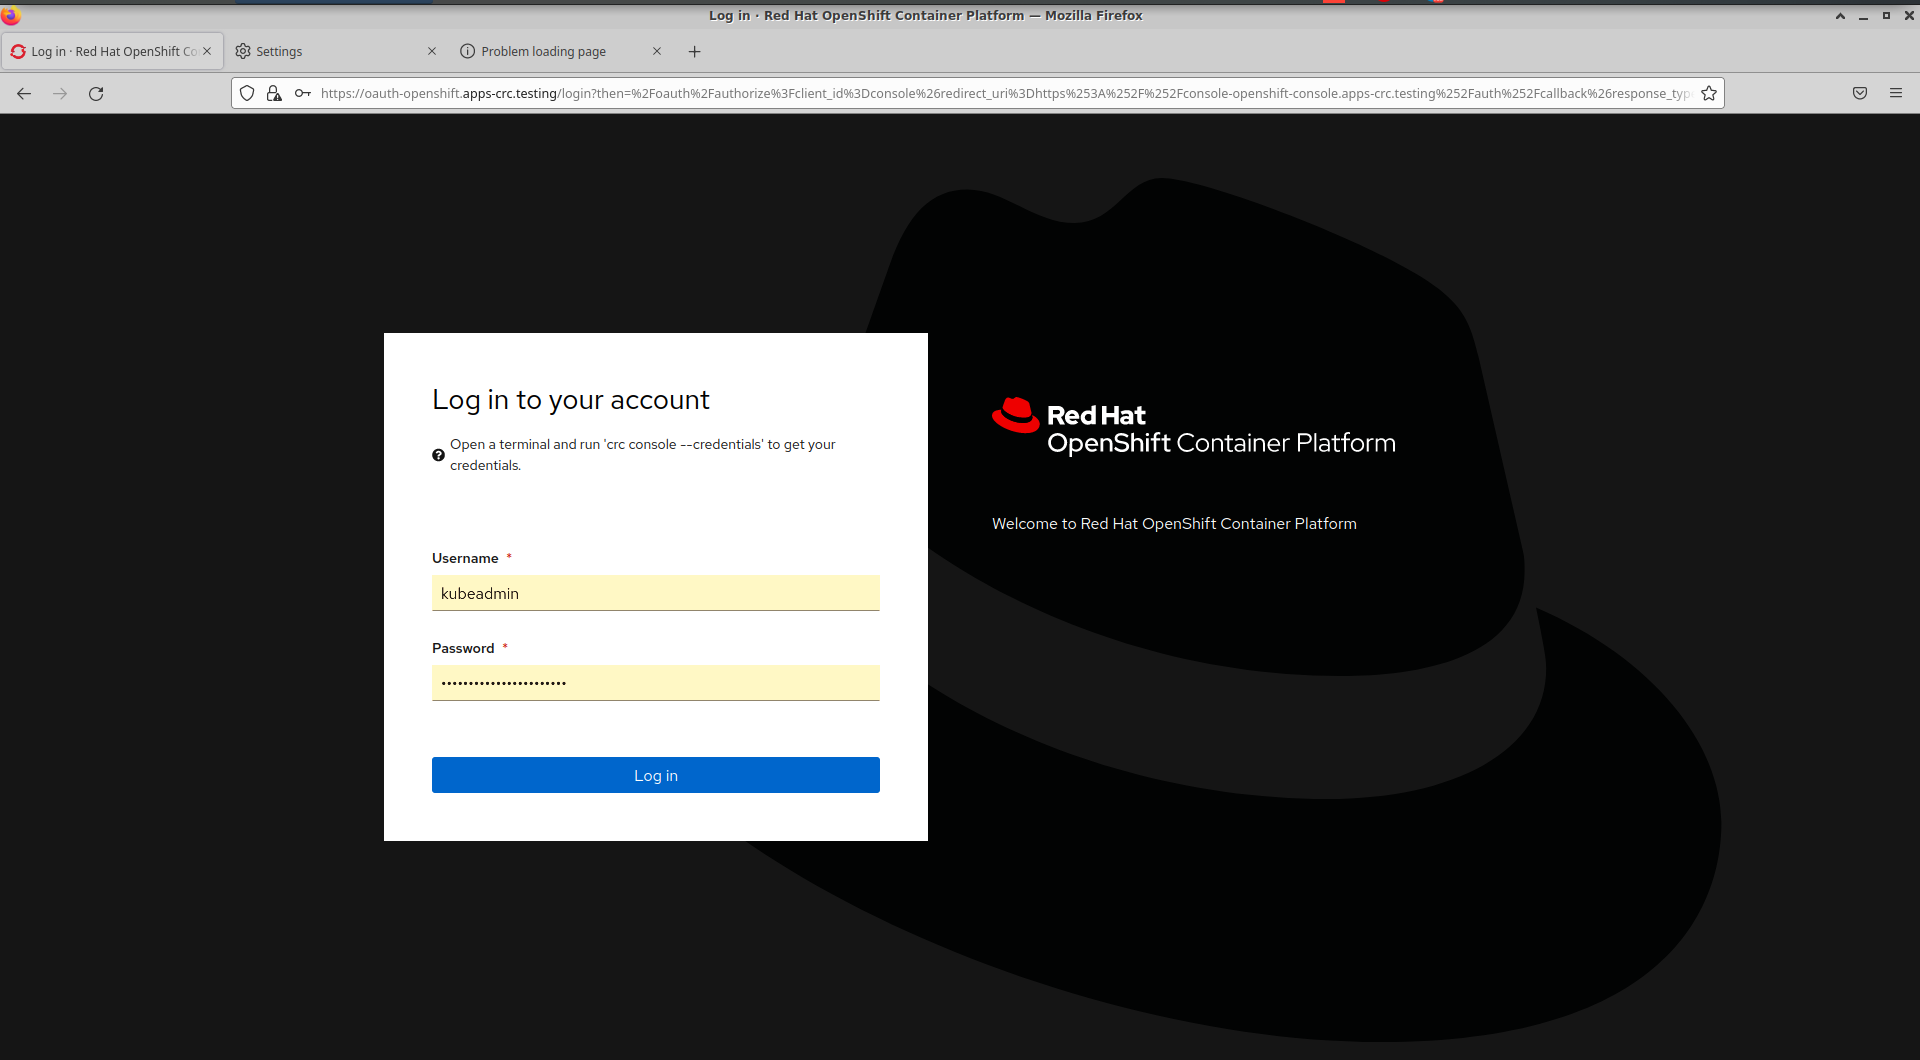This screenshot has width=1920, height=1060.
Task: Click the help question mark icon
Action: coord(438,455)
